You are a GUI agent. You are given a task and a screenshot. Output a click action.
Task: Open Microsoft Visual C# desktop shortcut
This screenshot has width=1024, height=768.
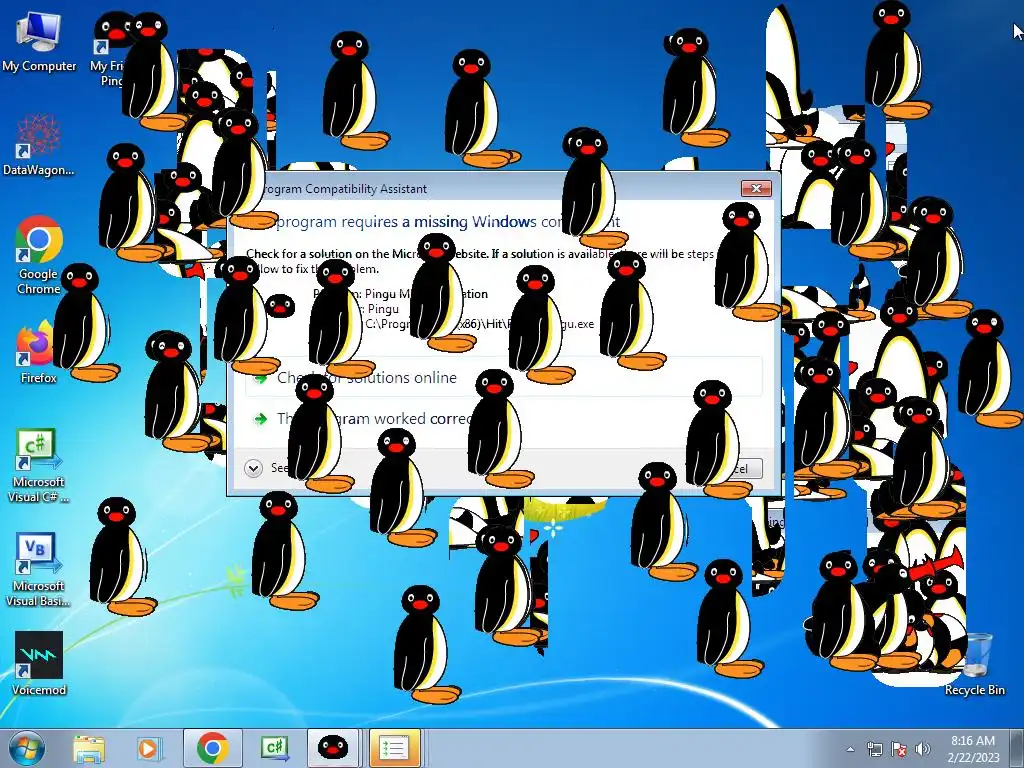(x=38, y=466)
